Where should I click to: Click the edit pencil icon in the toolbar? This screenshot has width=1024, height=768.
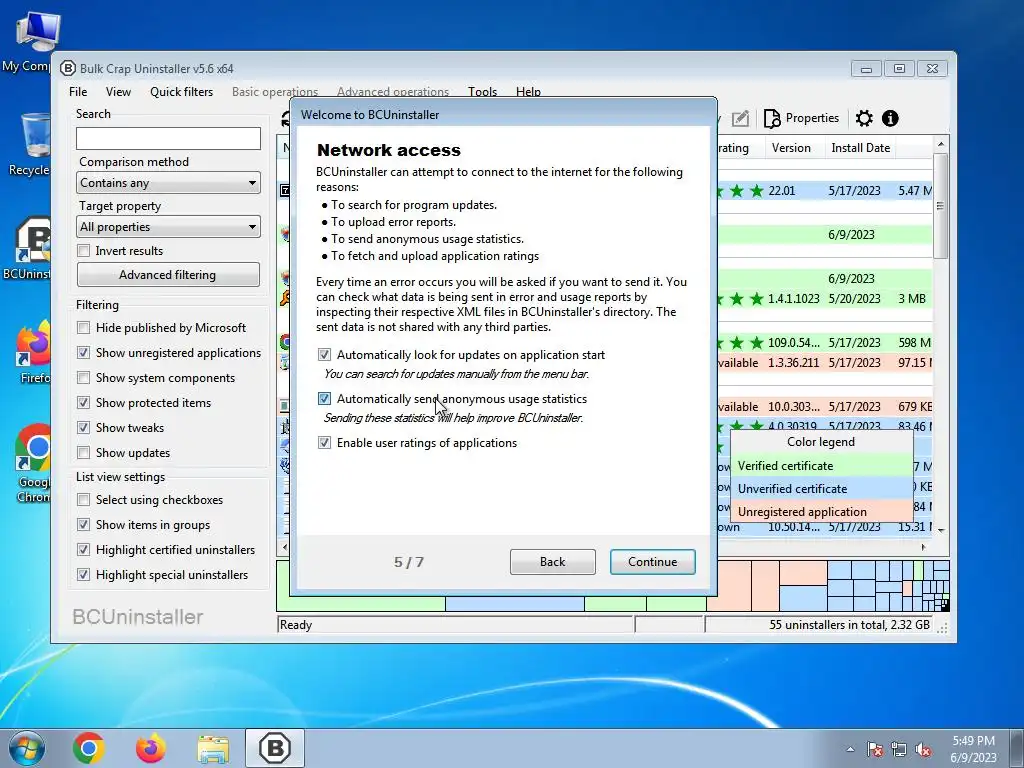[x=740, y=118]
